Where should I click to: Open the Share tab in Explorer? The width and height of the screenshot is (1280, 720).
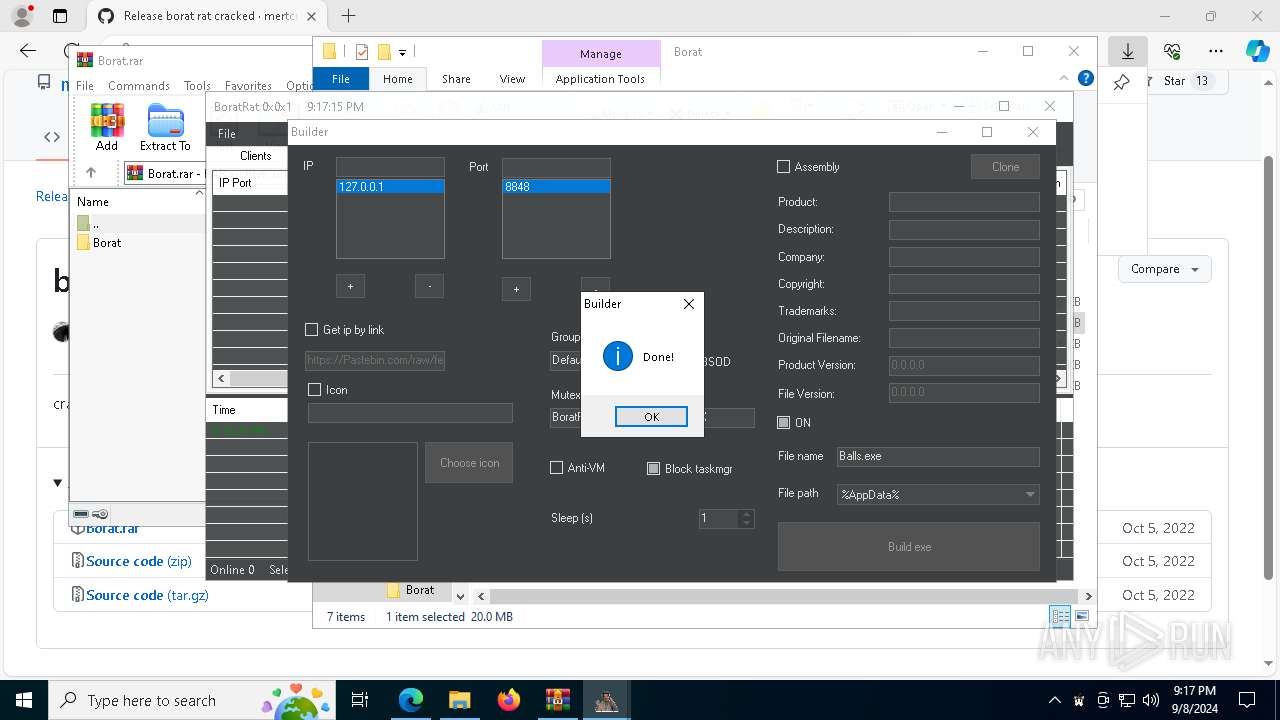456,79
